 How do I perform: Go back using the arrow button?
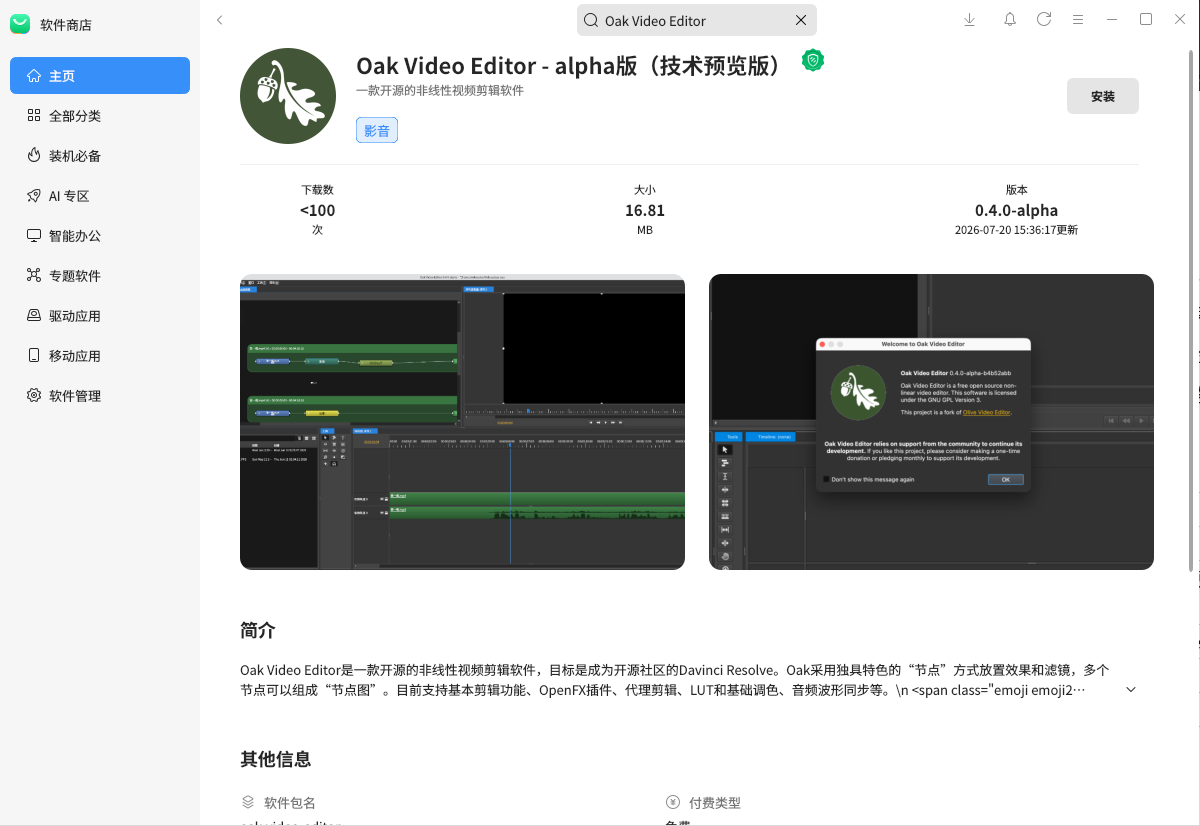click(x=220, y=20)
